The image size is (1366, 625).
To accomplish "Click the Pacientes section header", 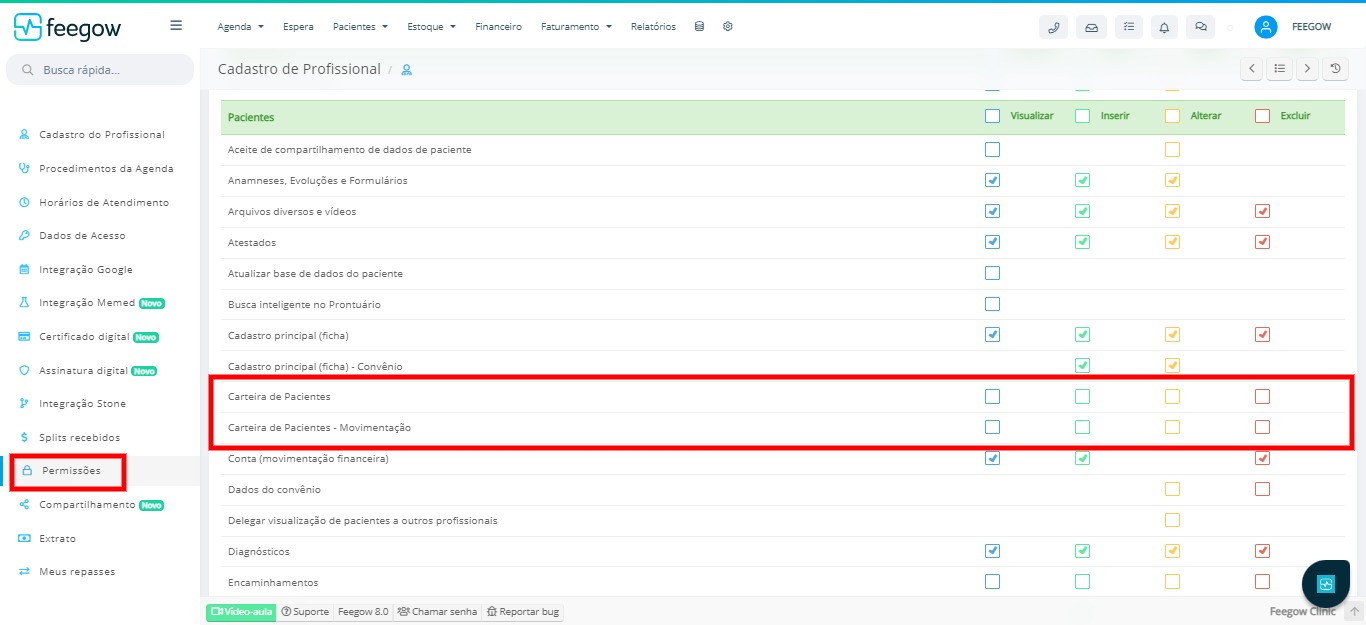I will click(x=251, y=117).
